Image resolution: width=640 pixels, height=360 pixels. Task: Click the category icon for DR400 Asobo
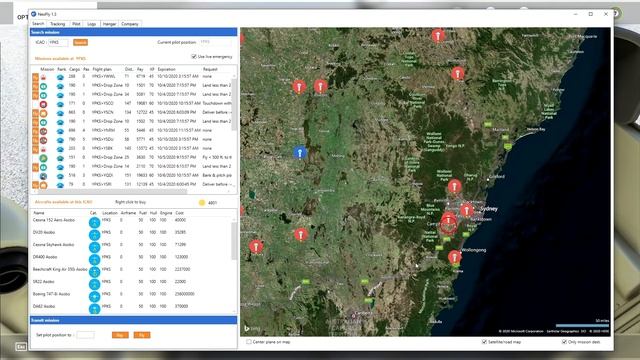coord(94,259)
